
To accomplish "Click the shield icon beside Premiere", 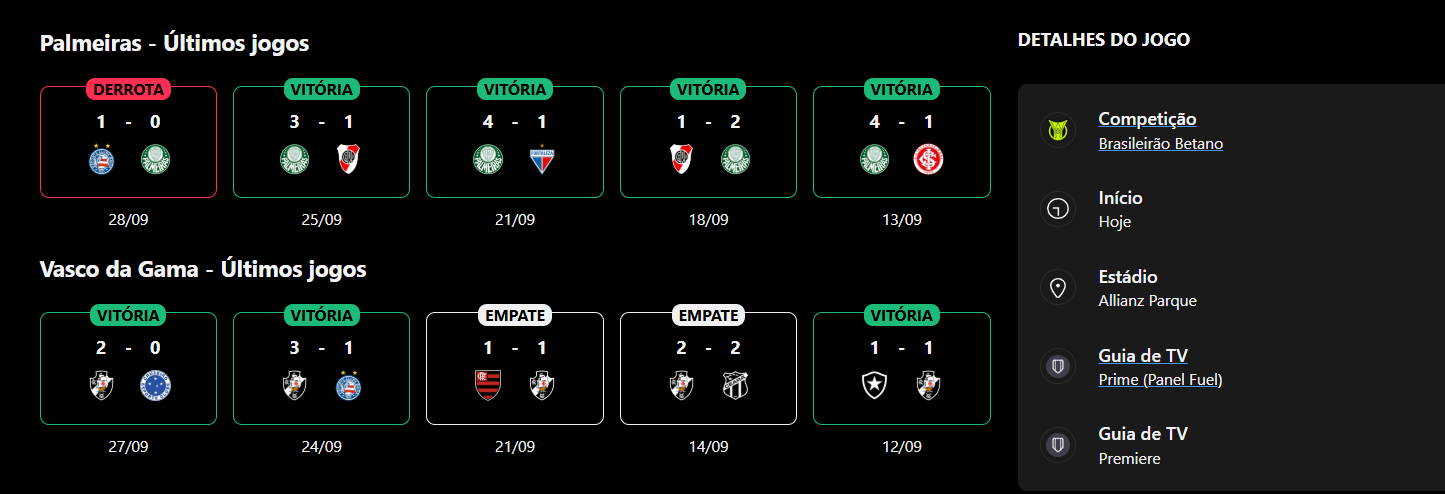I will [1057, 445].
